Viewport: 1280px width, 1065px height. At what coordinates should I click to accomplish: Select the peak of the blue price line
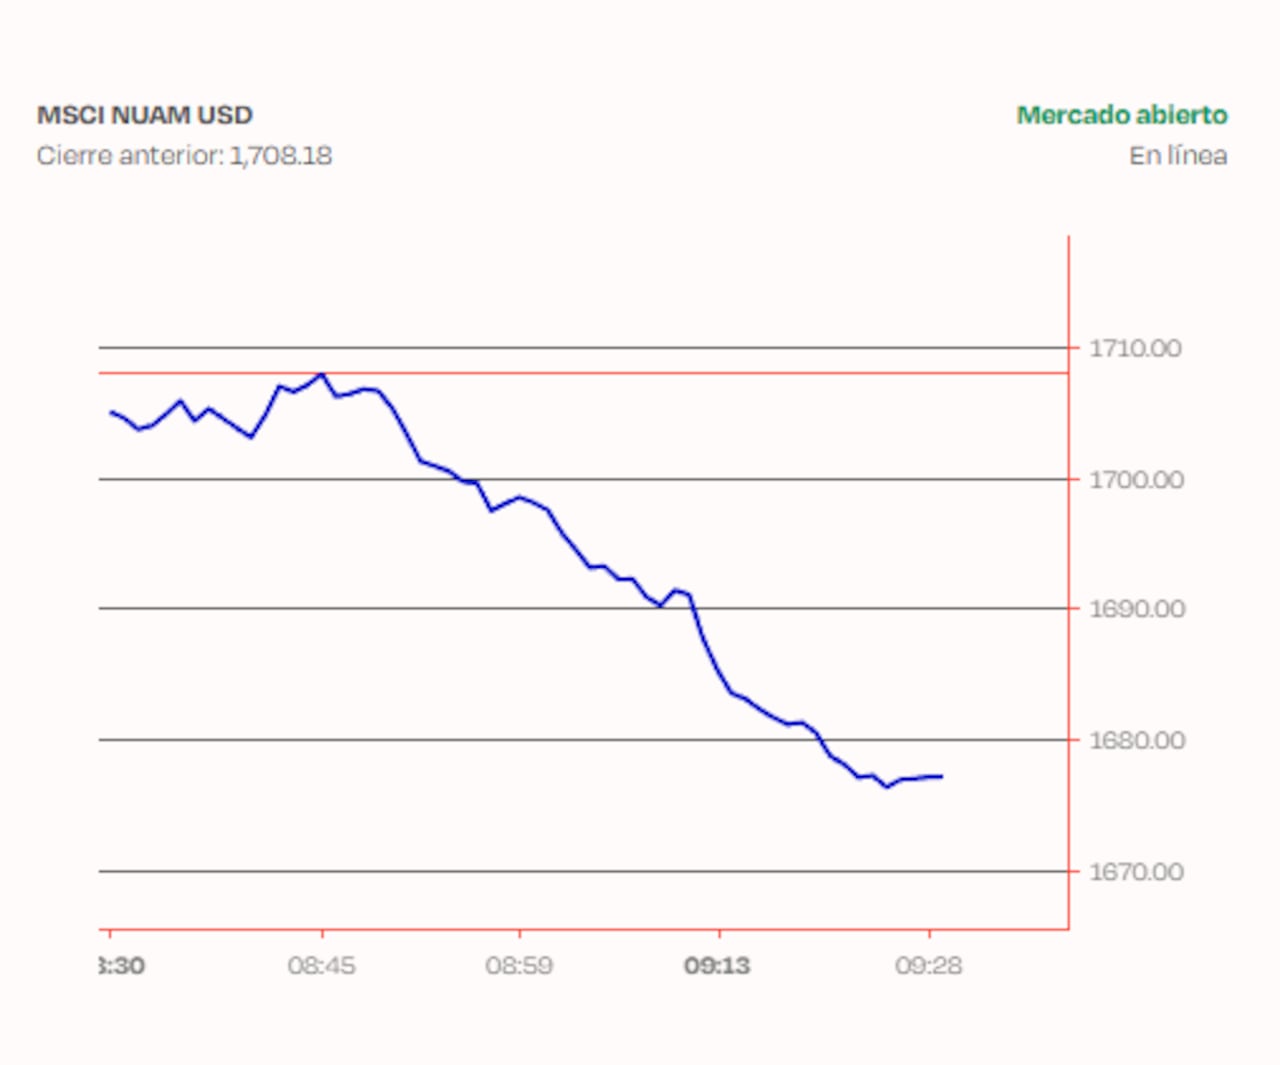click(321, 374)
